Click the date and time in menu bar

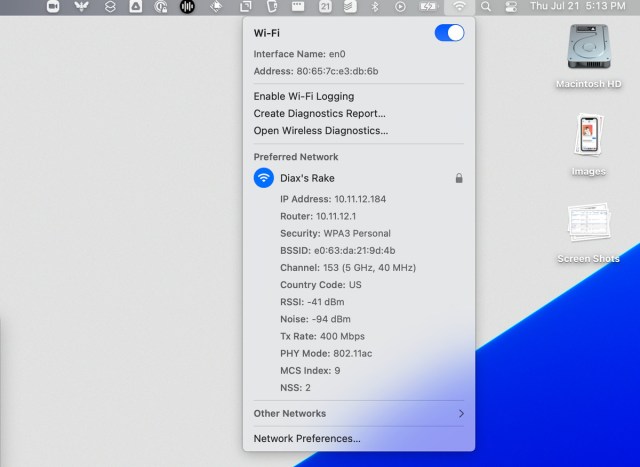(x=578, y=6)
